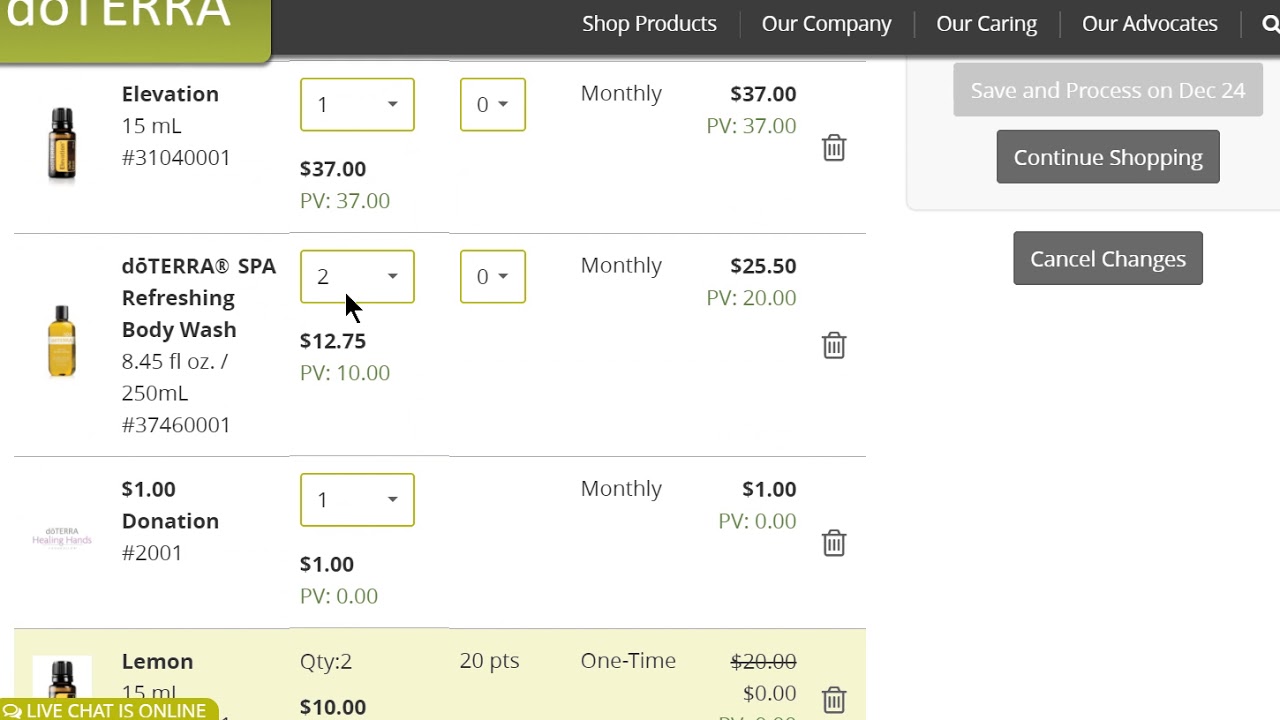
Task: Click the 20 pts value in Lemon row
Action: click(489, 661)
